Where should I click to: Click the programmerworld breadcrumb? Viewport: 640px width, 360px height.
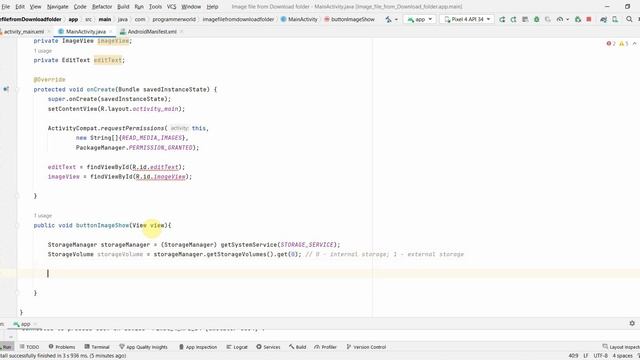(174, 19)
